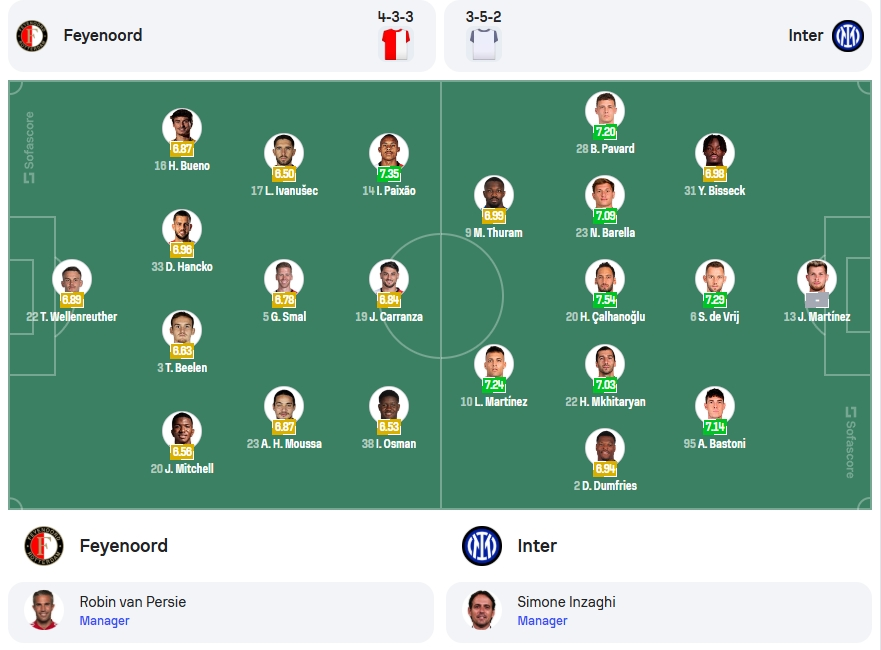Click Feyenoord's red and white kit icon
Viewport: 881px width, 650px height.
pyautogui.click(x=396, y=44)
